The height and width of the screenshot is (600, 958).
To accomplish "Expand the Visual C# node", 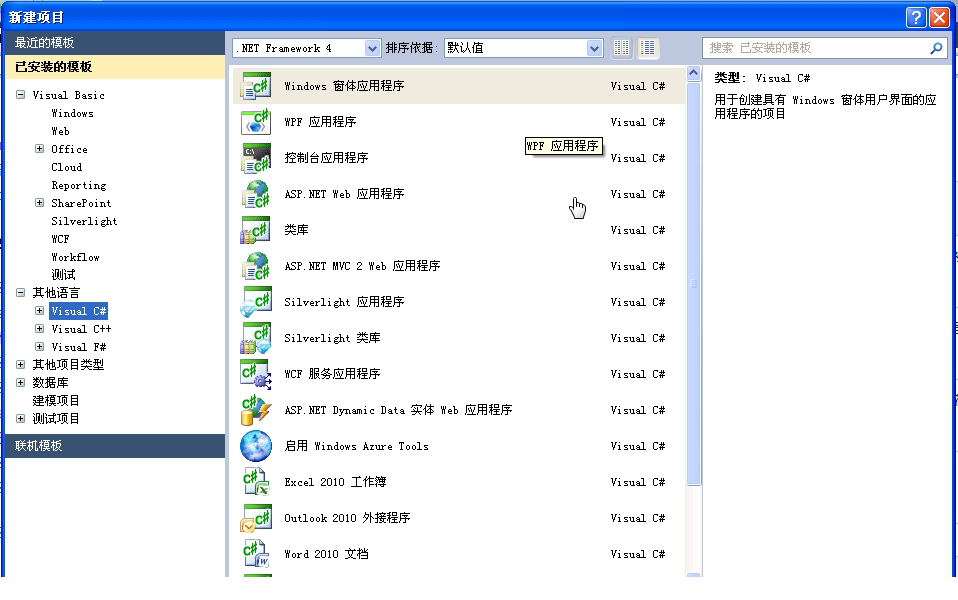I will (39, 310).
